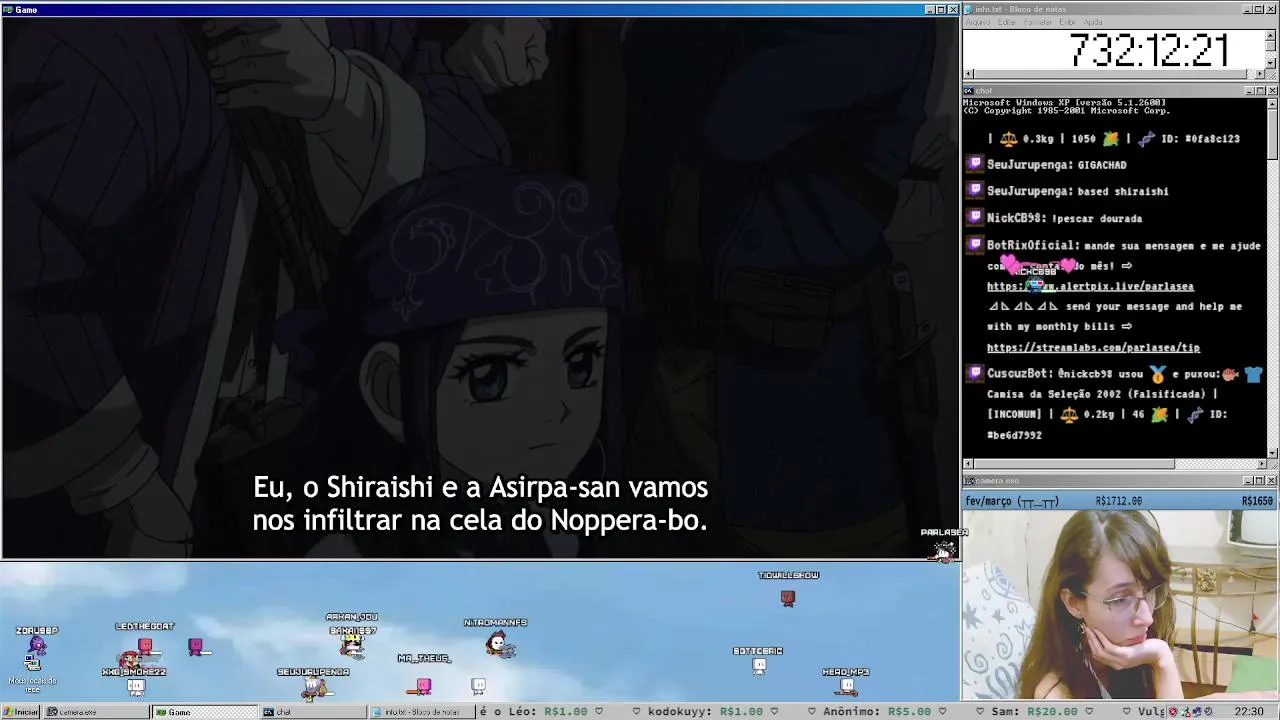Open the Formatar menu in Bloco de notas
This screenshot has height=720, width=1280.
[1038, 22]
